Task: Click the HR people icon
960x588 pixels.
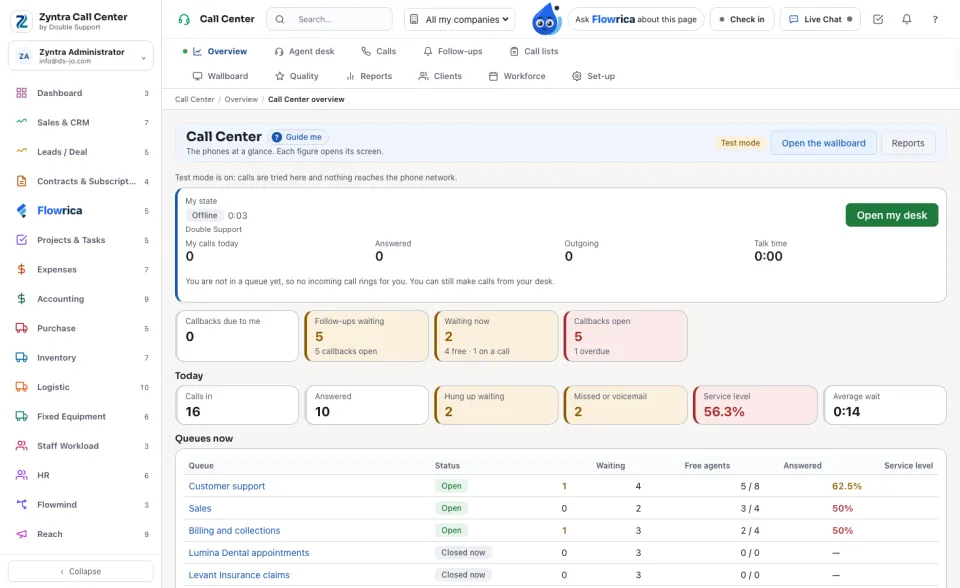Action: (x=21, y=475)
